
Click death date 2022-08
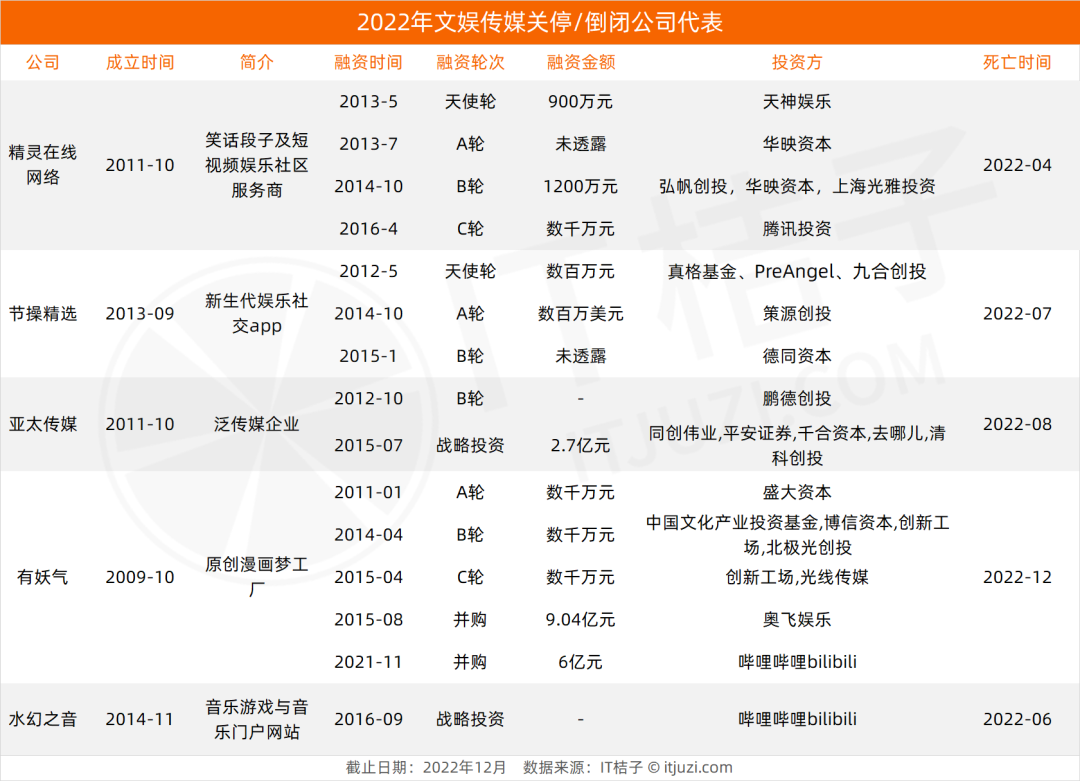point(1017,424)
